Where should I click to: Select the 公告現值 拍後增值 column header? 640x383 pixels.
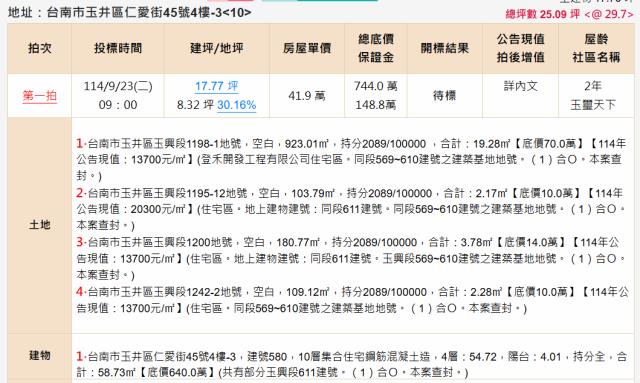tap(520, 48)
